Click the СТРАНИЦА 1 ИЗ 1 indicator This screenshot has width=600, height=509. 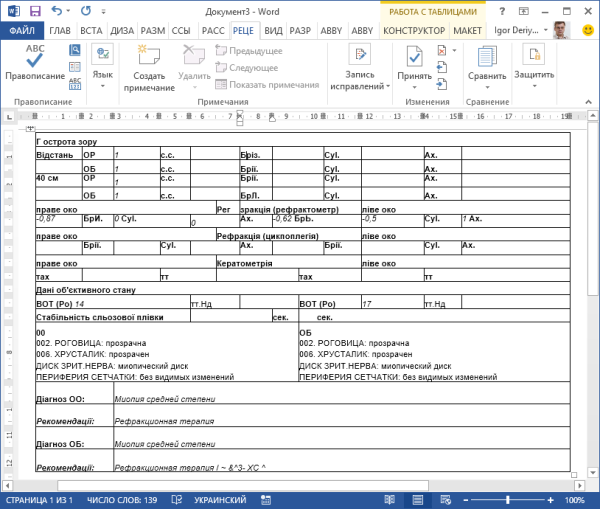pos(39,500)
